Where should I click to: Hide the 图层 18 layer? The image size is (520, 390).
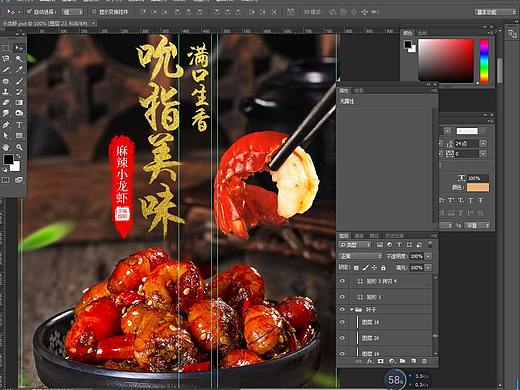[342, 322]
